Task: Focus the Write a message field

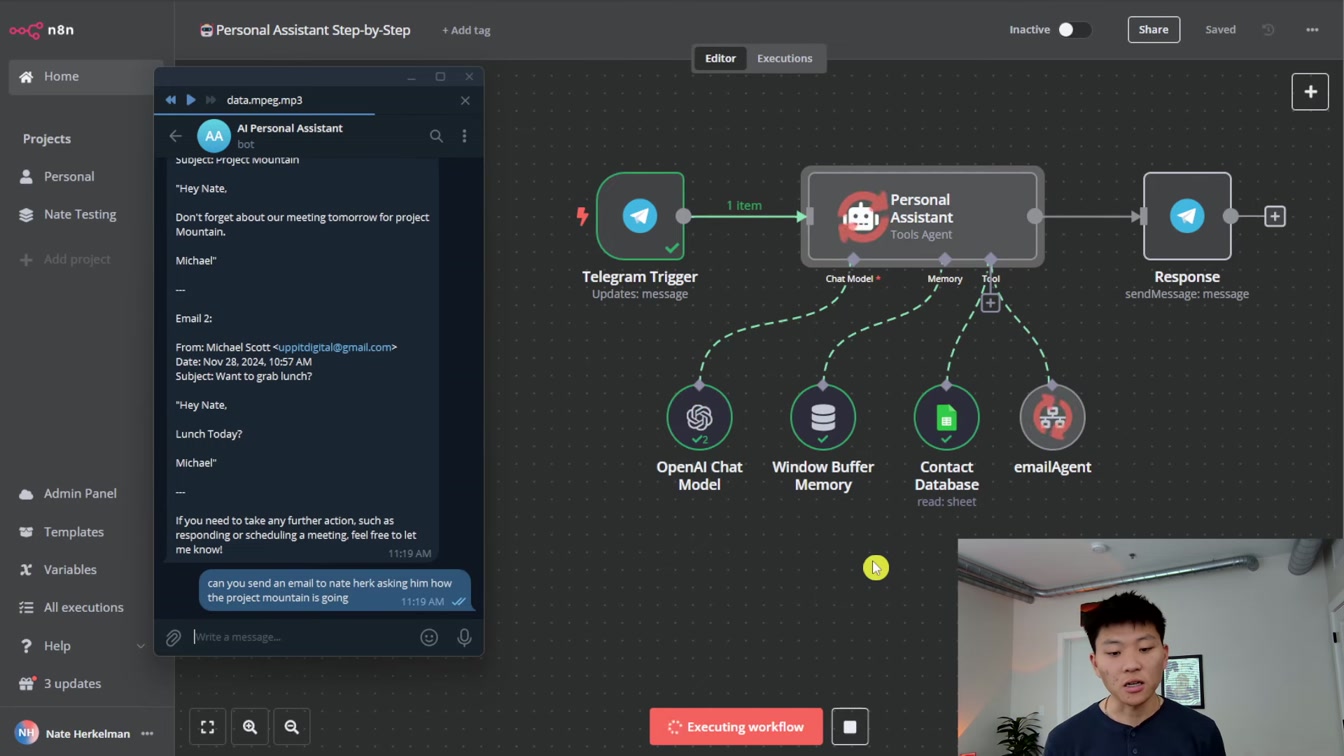Action: pyautogui.click(x=303, y=637)
